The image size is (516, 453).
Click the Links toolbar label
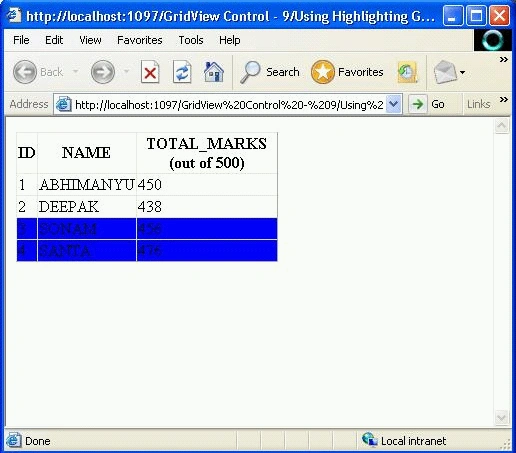coord(478,104)
